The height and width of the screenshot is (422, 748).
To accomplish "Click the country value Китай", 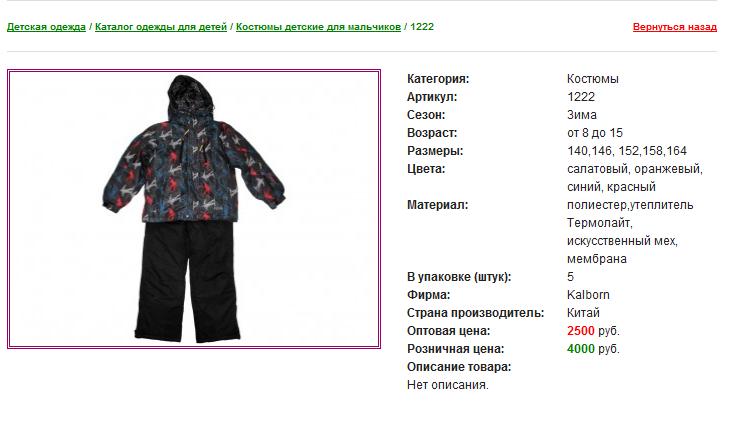I will (583, 313).
